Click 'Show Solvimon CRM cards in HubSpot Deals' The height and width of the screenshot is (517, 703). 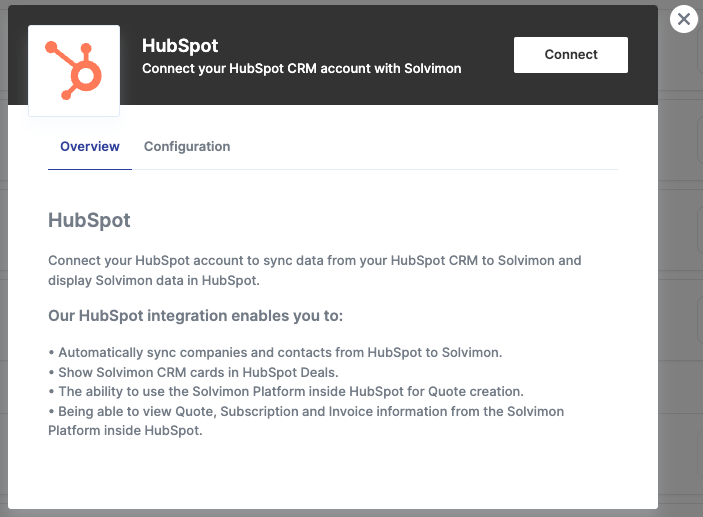click(193, 372)
